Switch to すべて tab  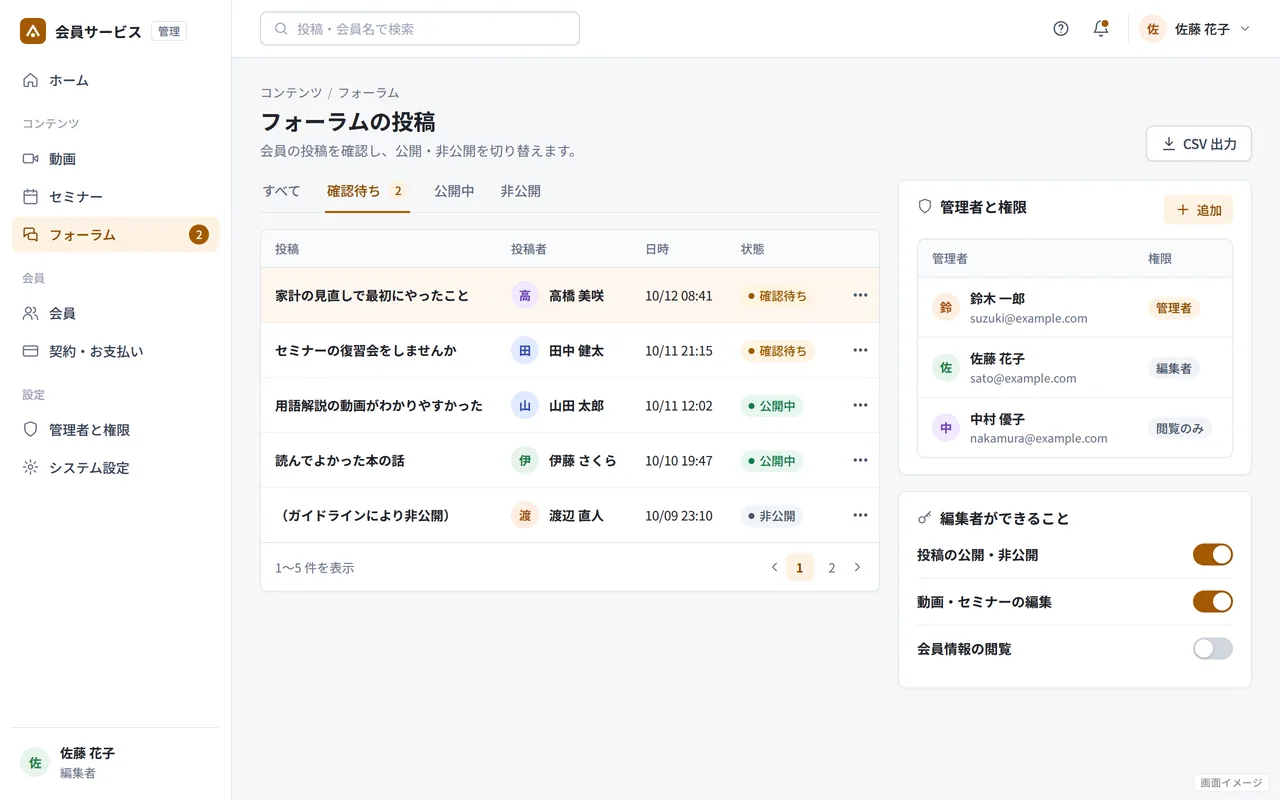tap(281, 191)
